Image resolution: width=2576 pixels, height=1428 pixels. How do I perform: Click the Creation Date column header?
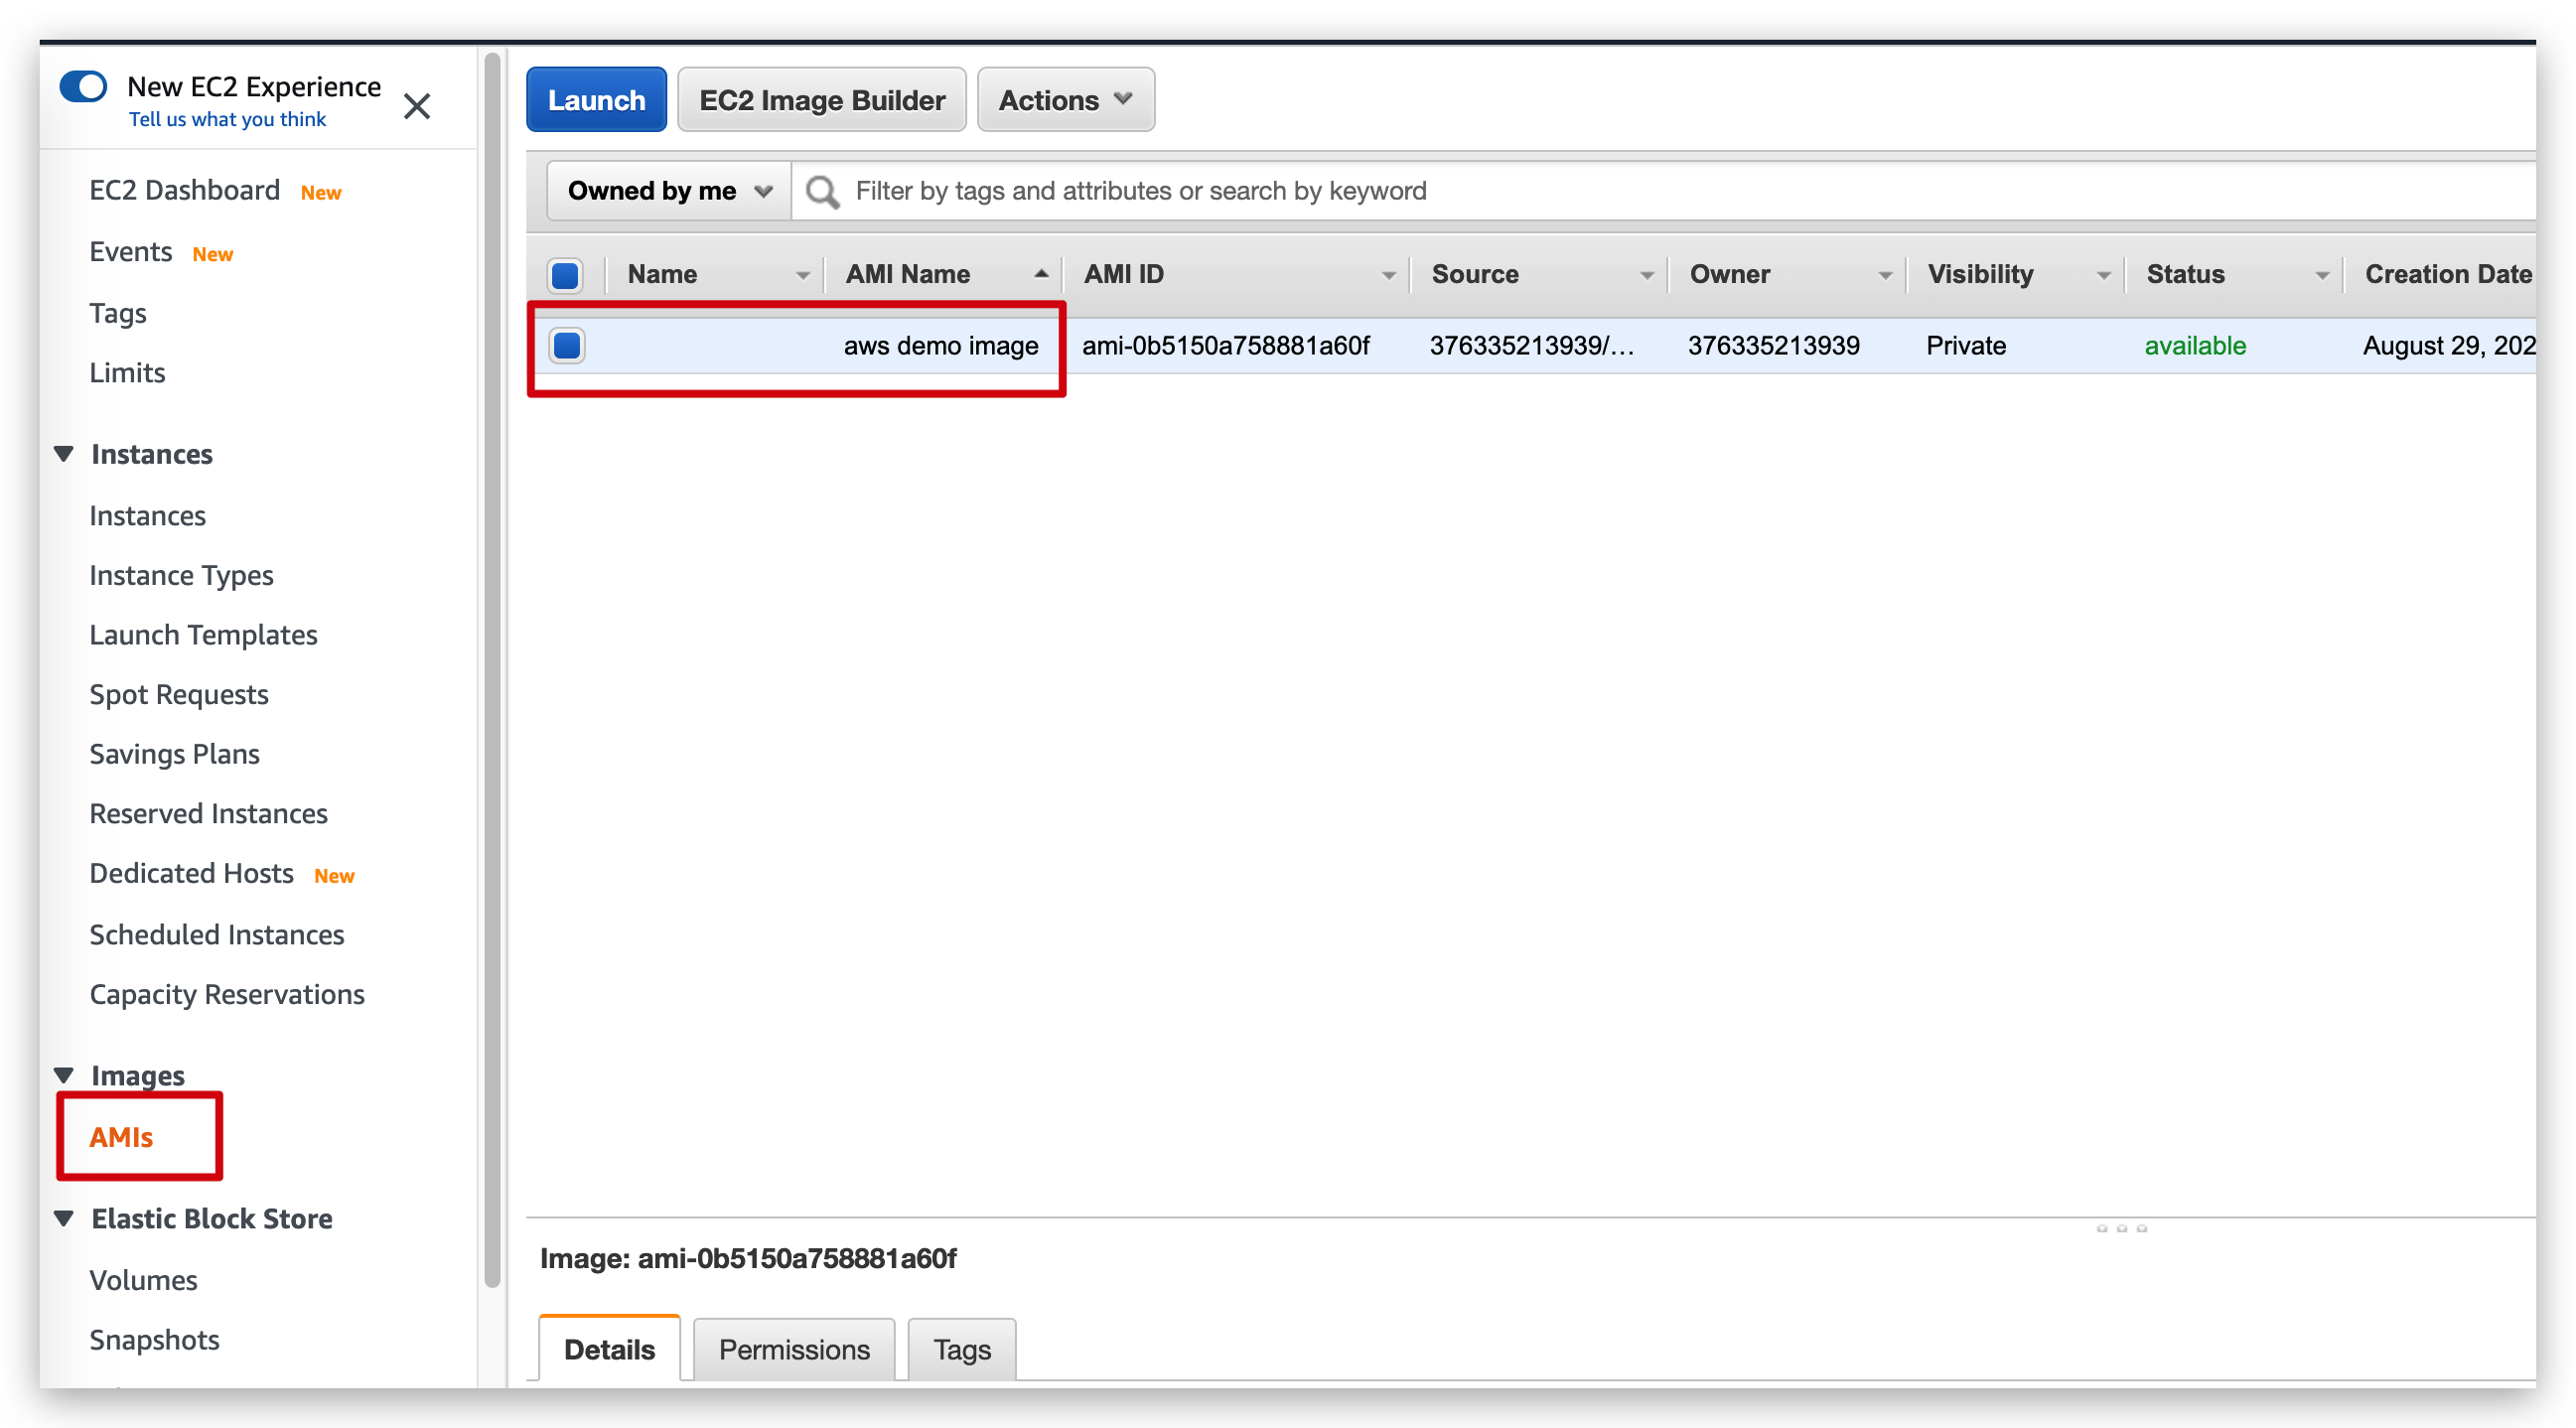[2447, 274]
